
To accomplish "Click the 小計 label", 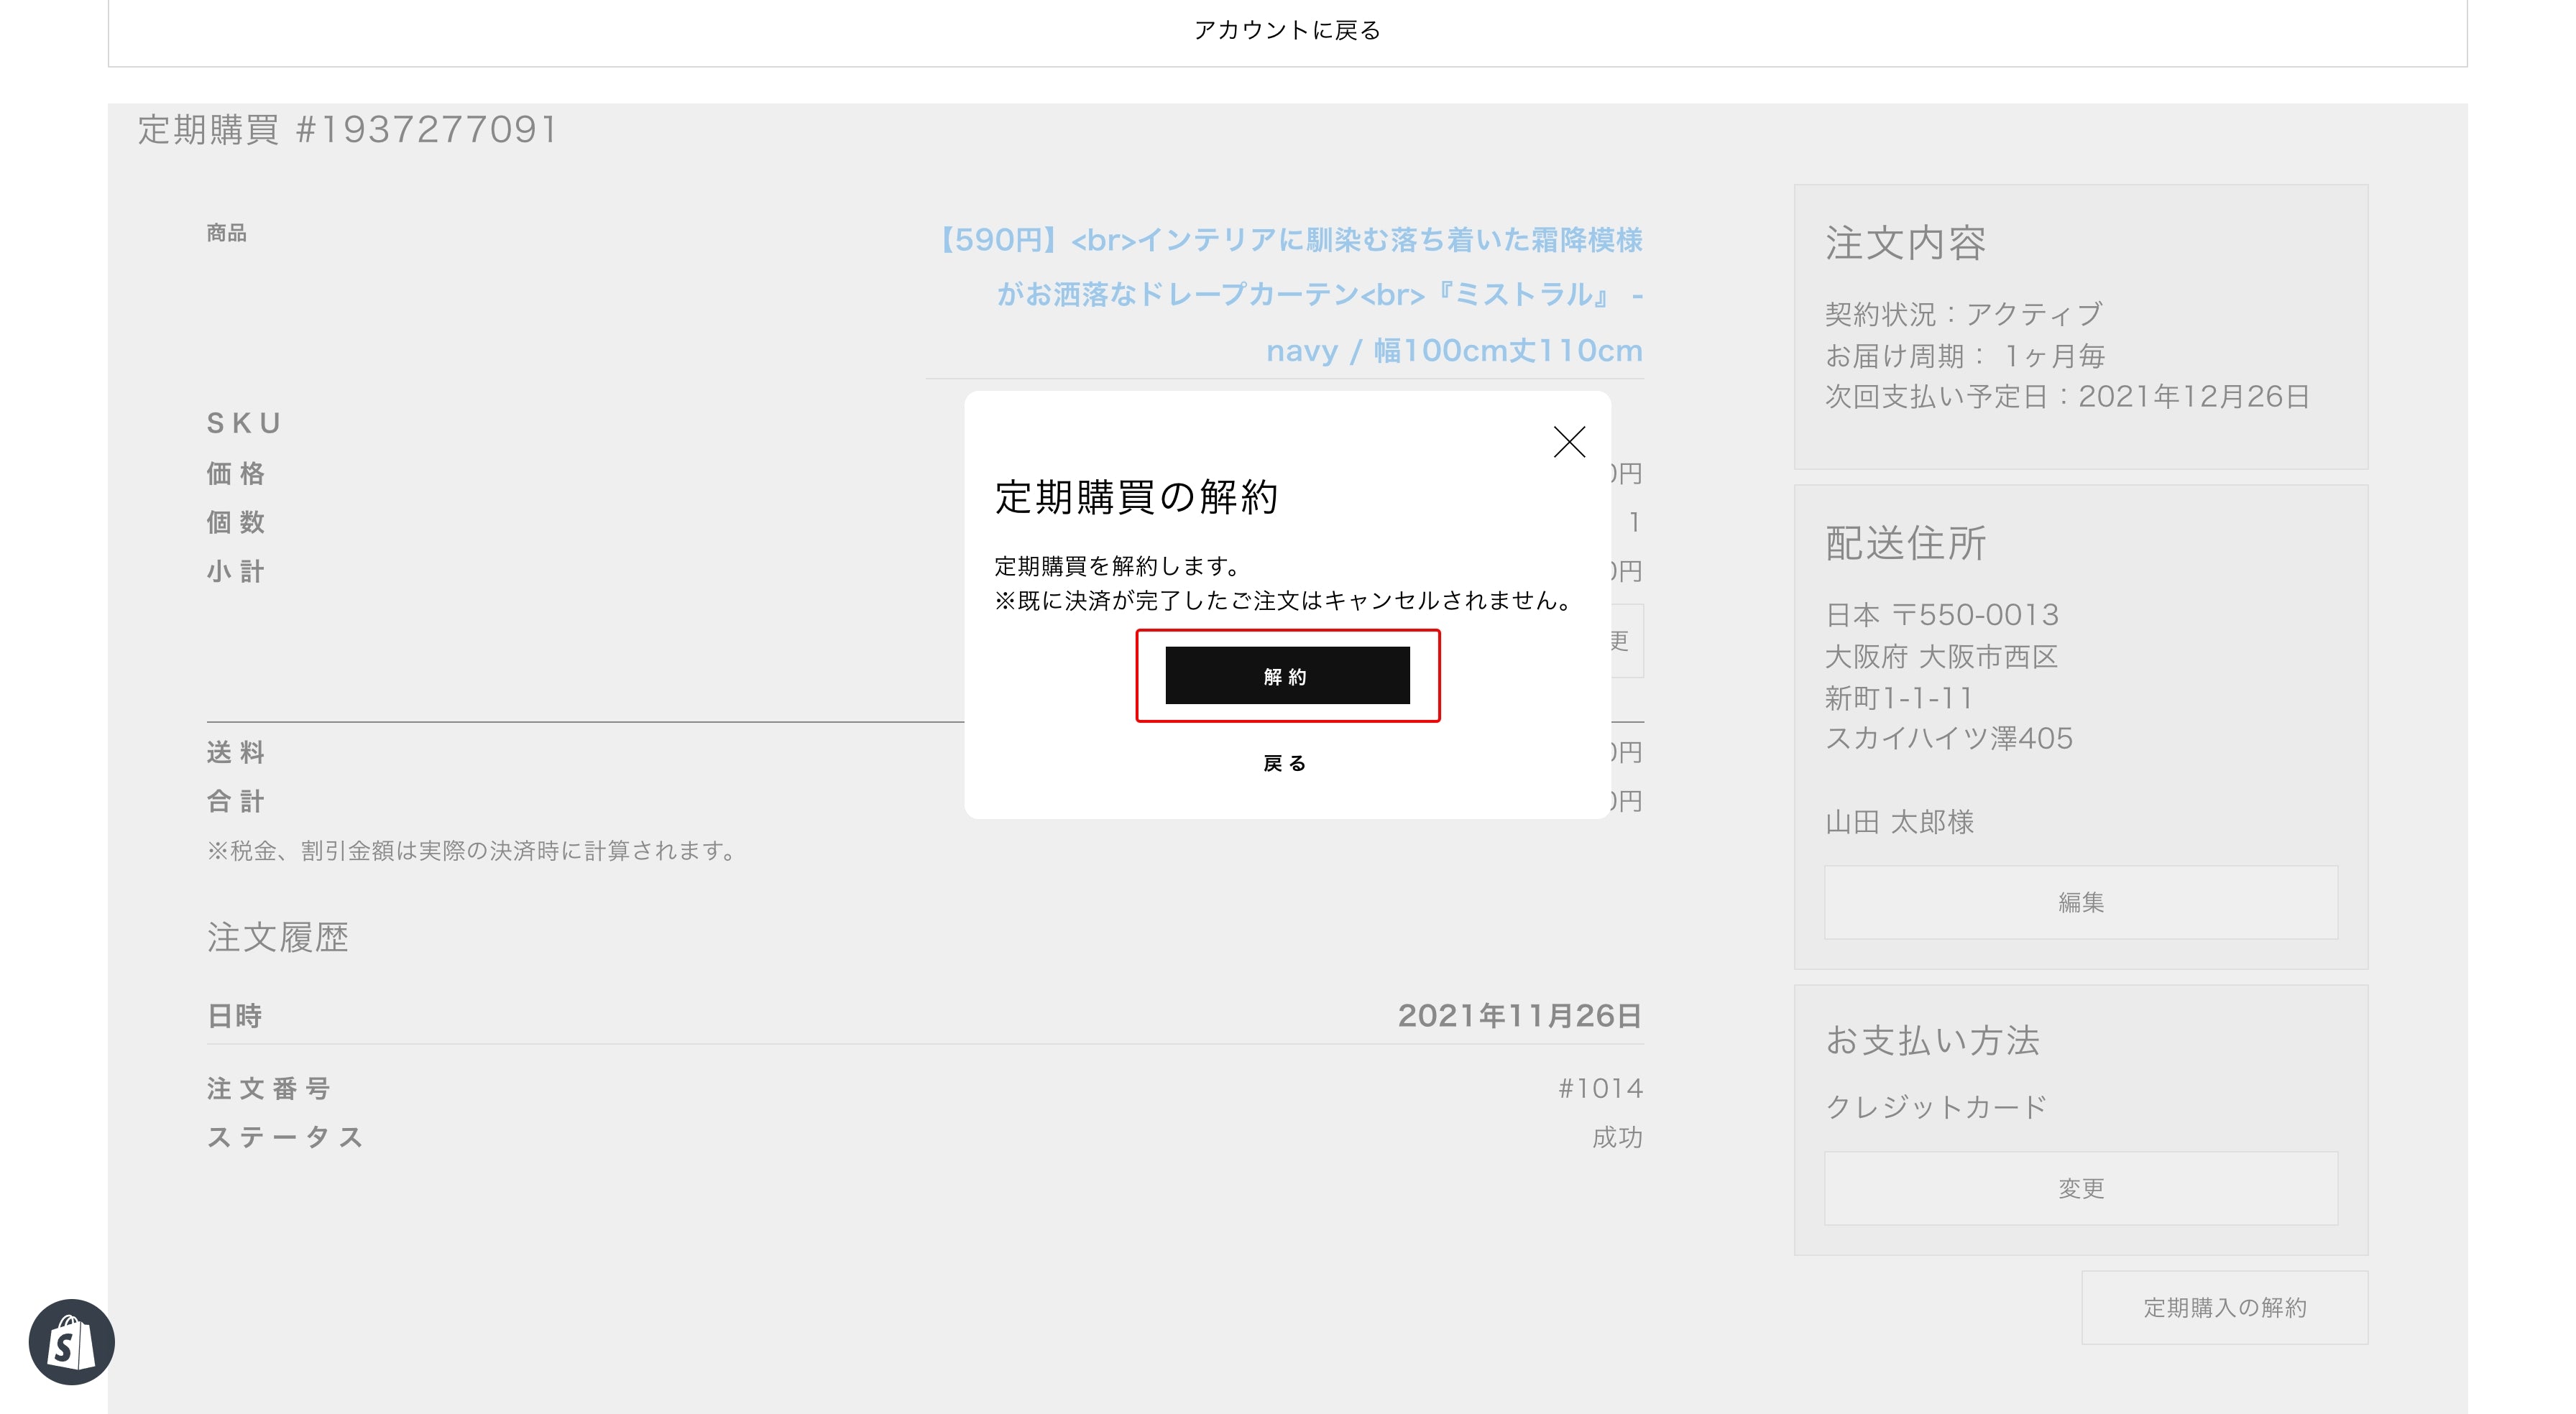I will point(236,571).
